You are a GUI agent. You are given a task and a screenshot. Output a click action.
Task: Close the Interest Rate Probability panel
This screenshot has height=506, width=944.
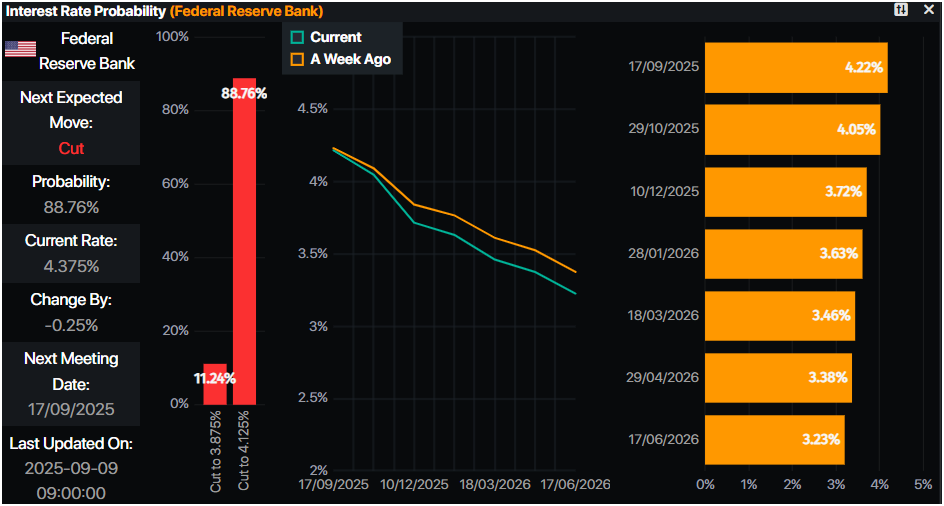(x=928, y=9)
